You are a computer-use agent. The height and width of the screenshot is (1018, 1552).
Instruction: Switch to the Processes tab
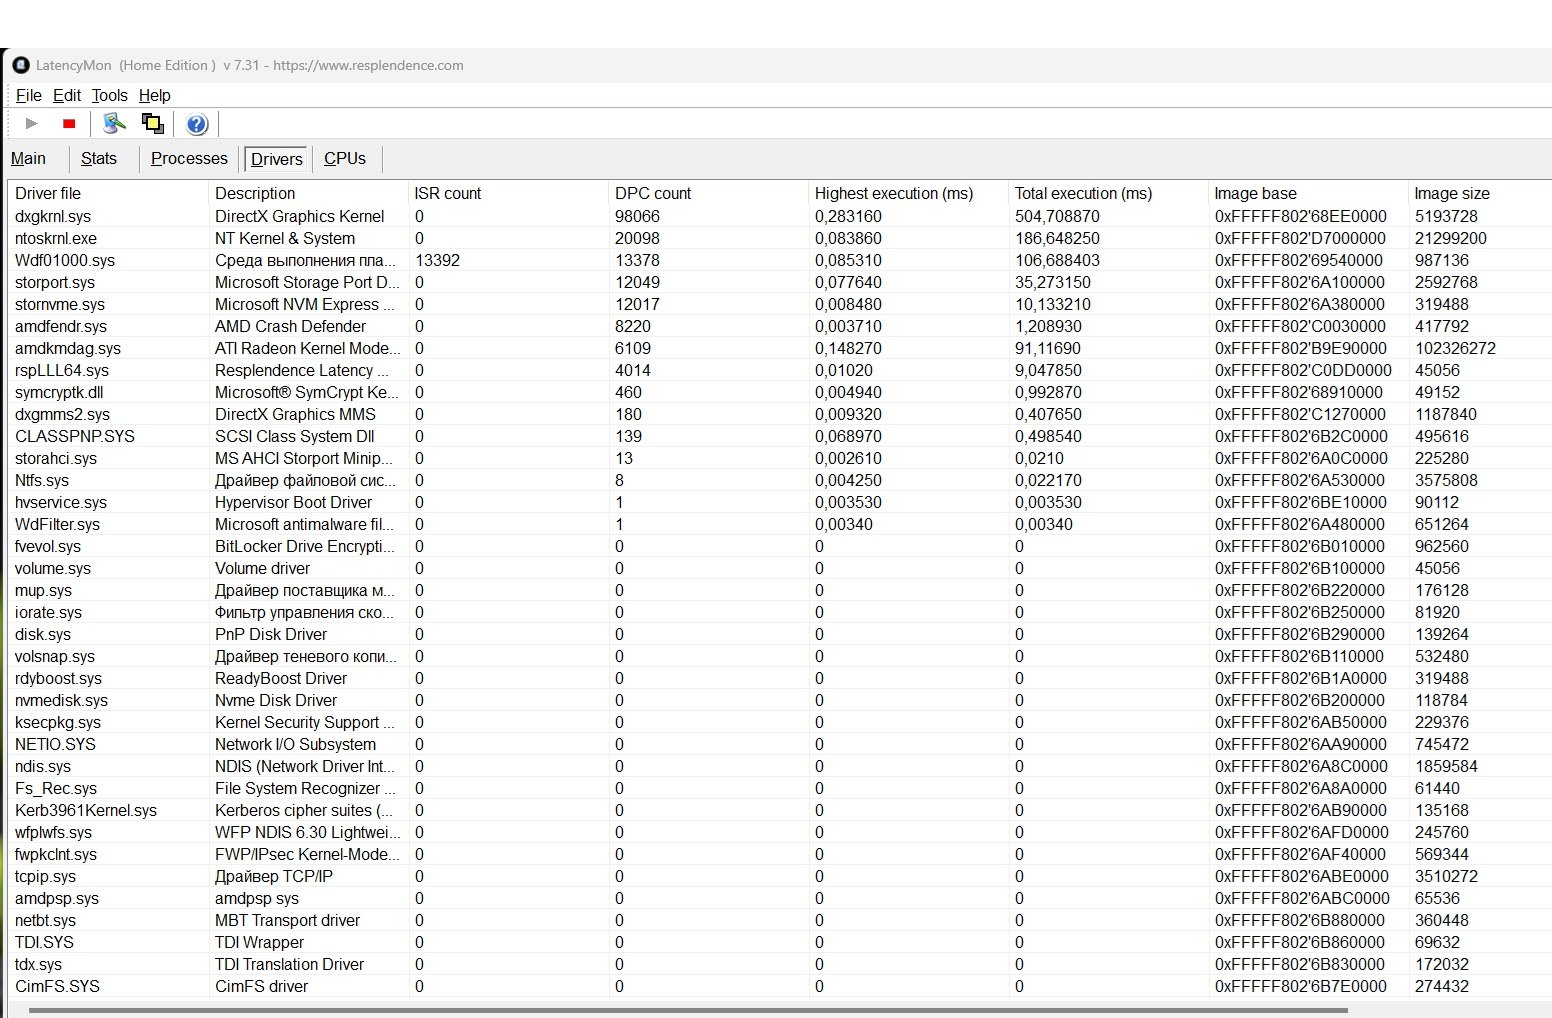click(x=189, y=158)
